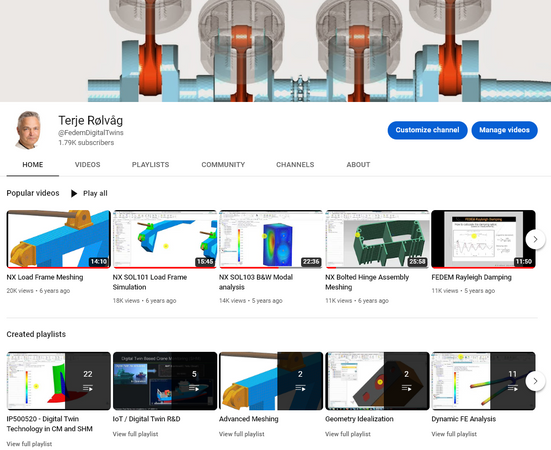
Task: Click the 22:36 duration badge
Action: click(311, 261)
